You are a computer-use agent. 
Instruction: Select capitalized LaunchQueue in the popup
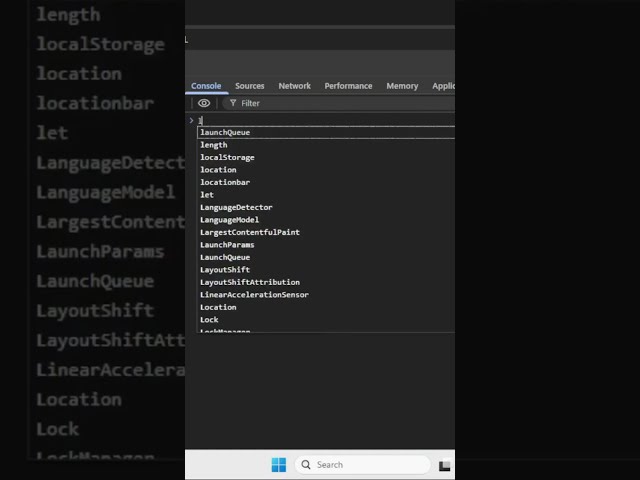click(326, 257)
